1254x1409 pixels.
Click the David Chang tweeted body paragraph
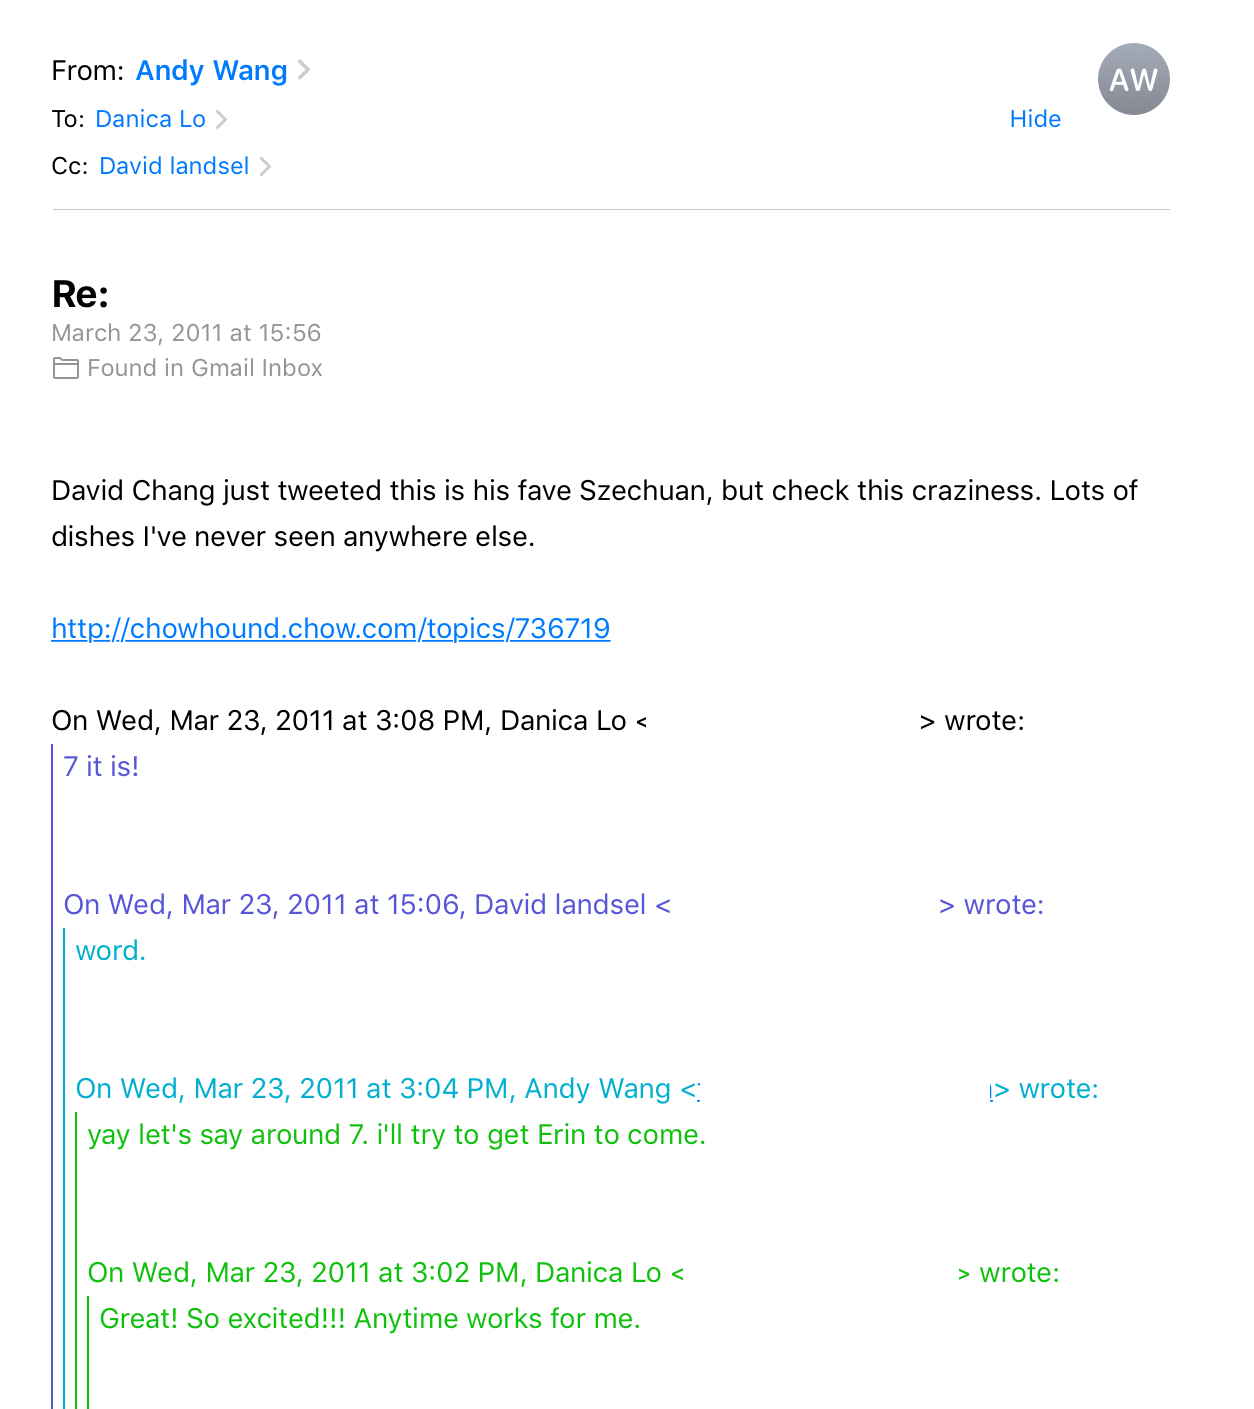coord(594,513)
